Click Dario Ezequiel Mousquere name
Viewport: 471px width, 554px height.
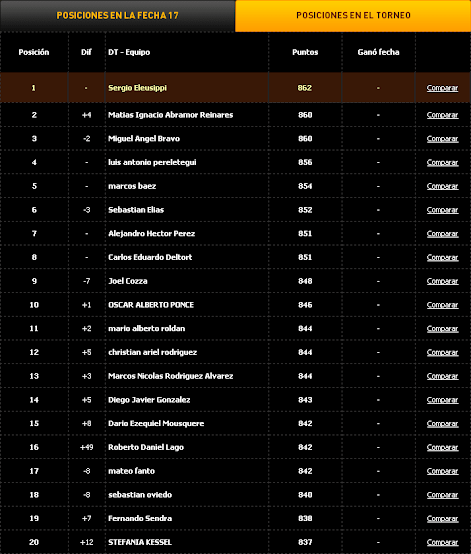pyautogui.click(x=156, y=423)
